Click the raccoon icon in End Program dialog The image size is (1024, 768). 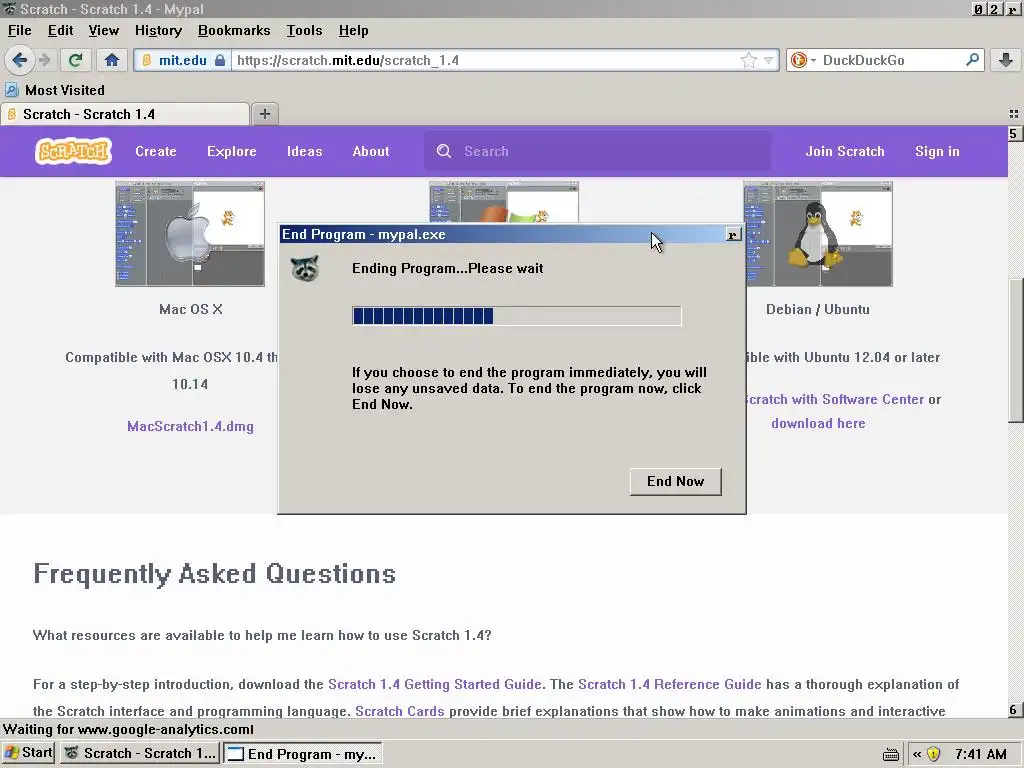coord(305,268)
